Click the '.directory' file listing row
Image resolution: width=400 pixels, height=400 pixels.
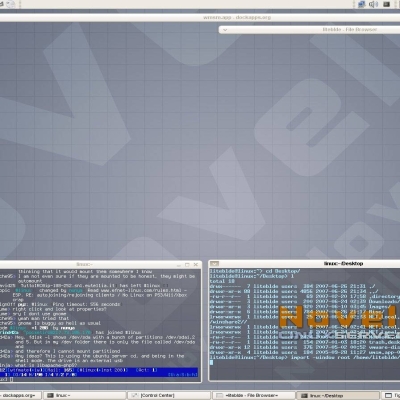304,296
